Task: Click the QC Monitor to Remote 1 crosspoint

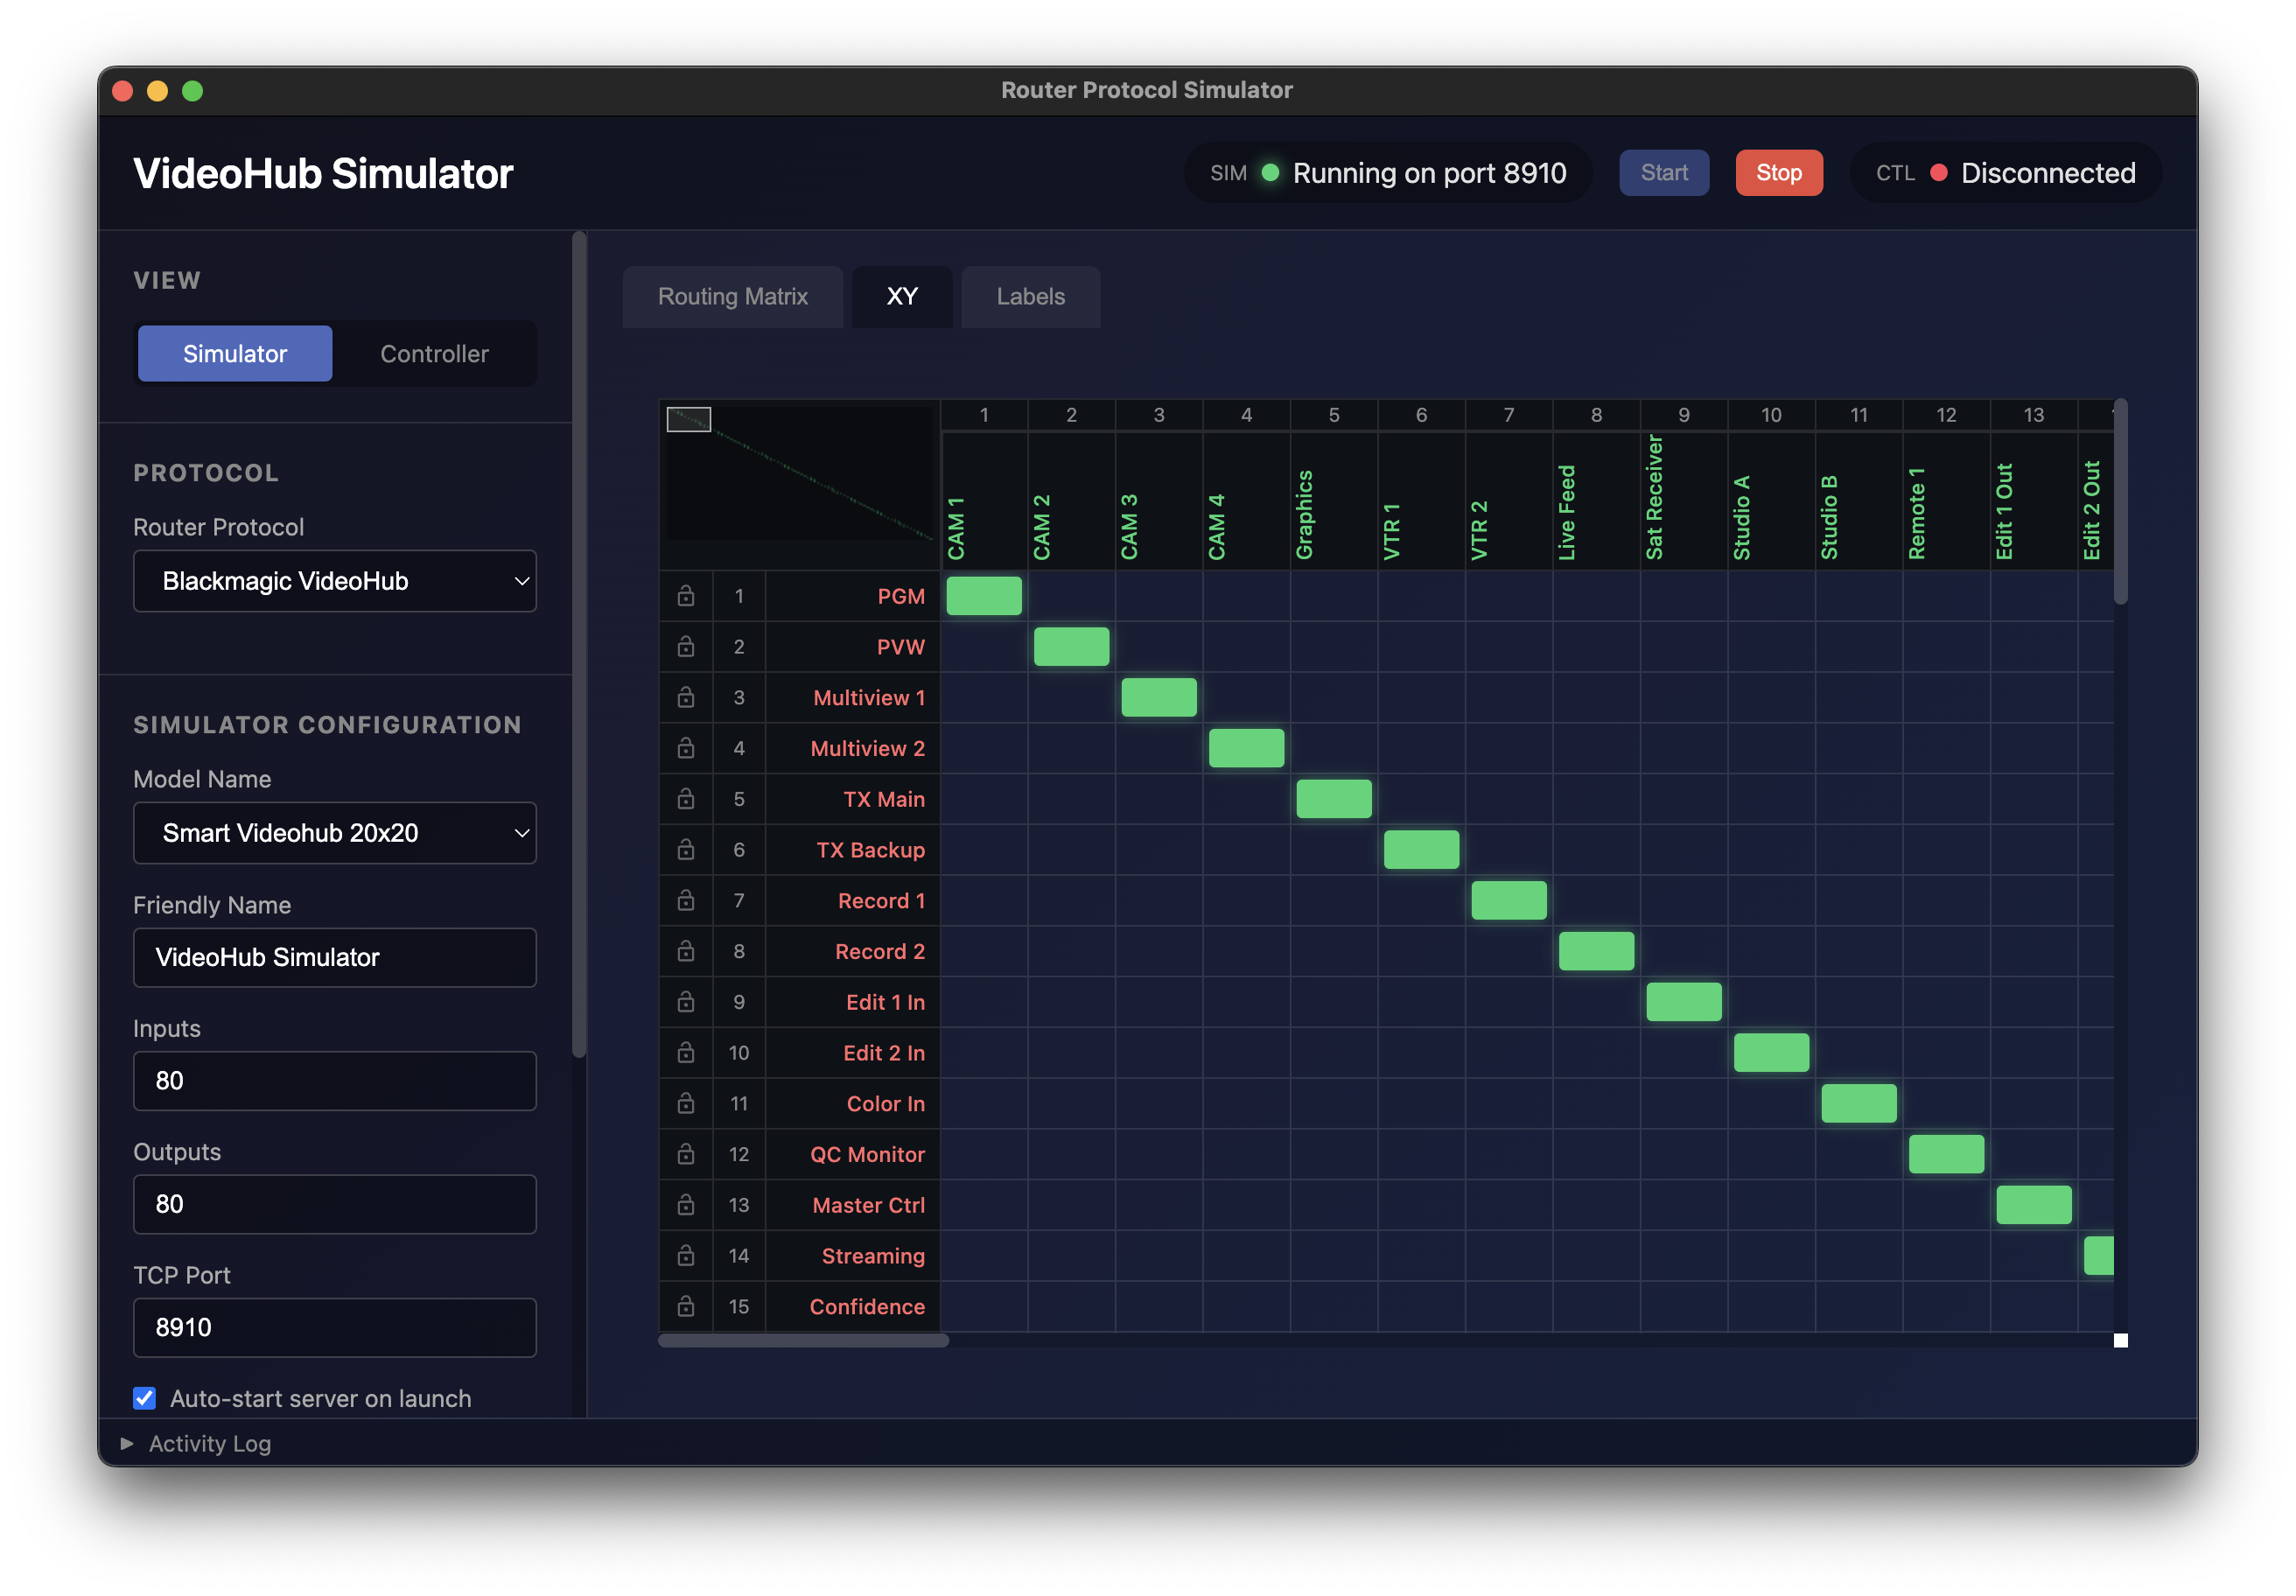Action: coord(1947,1154)
